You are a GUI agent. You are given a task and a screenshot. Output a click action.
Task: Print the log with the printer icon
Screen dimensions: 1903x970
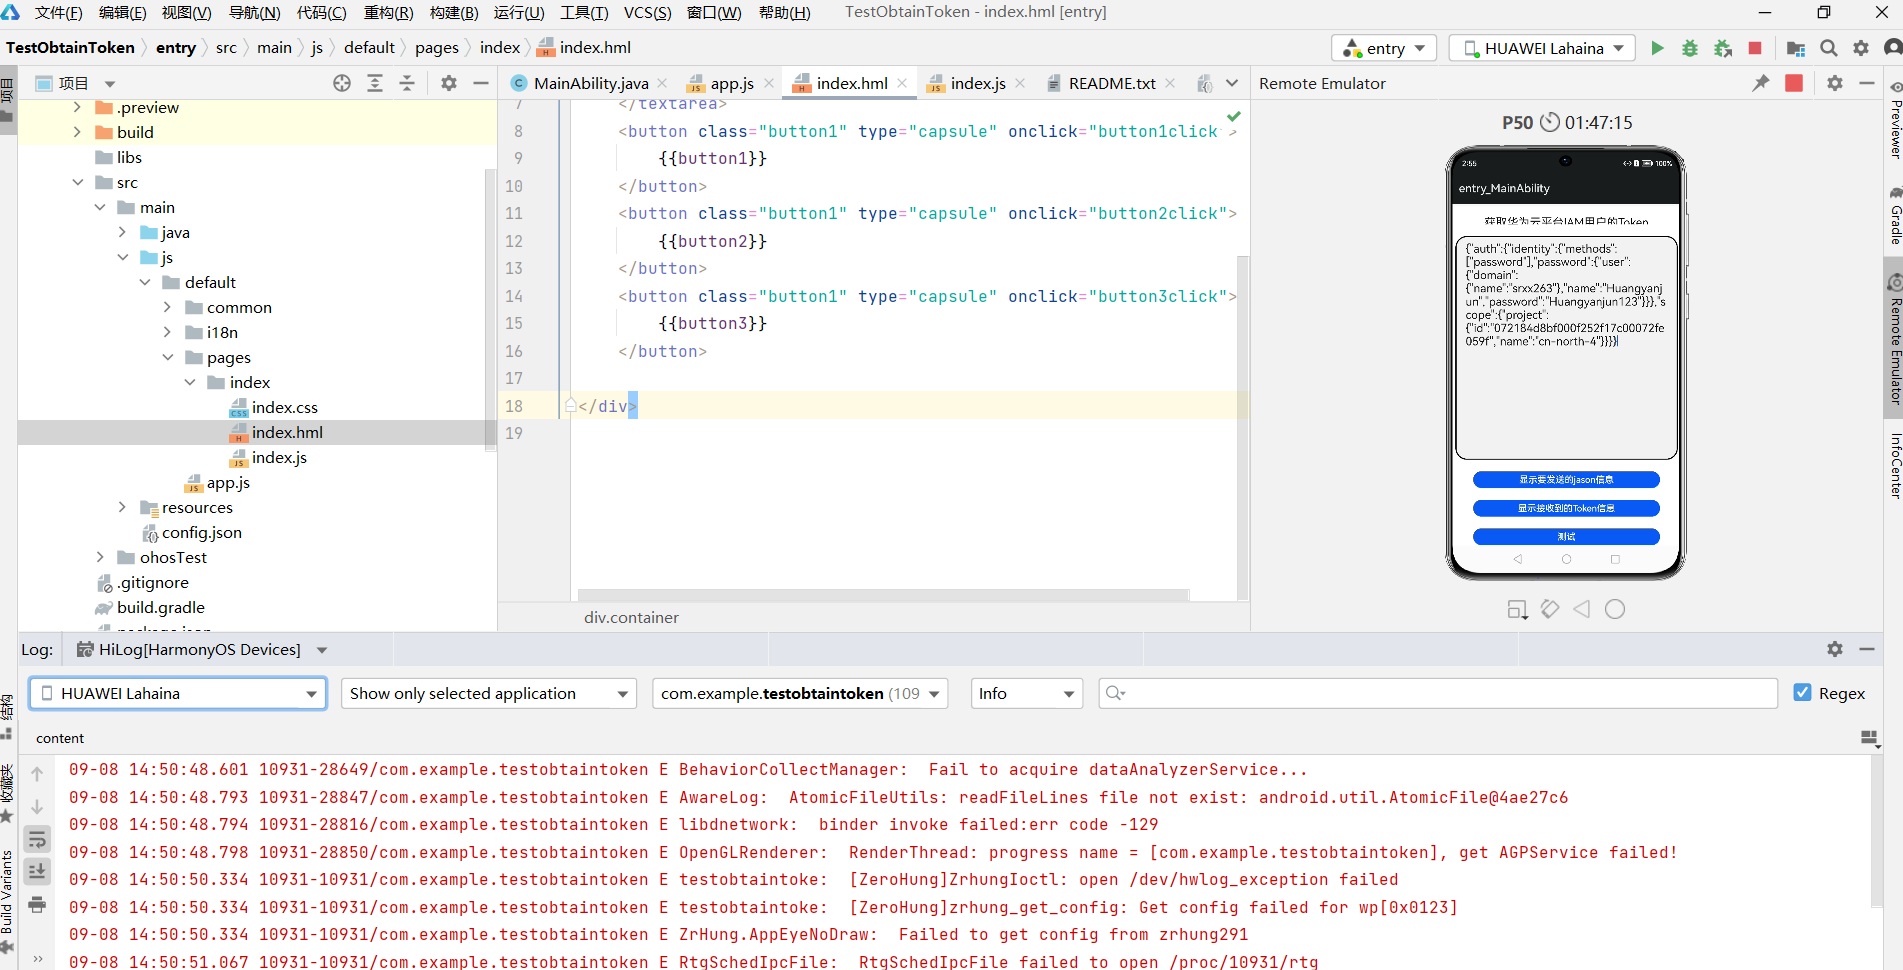click(37, 905)
